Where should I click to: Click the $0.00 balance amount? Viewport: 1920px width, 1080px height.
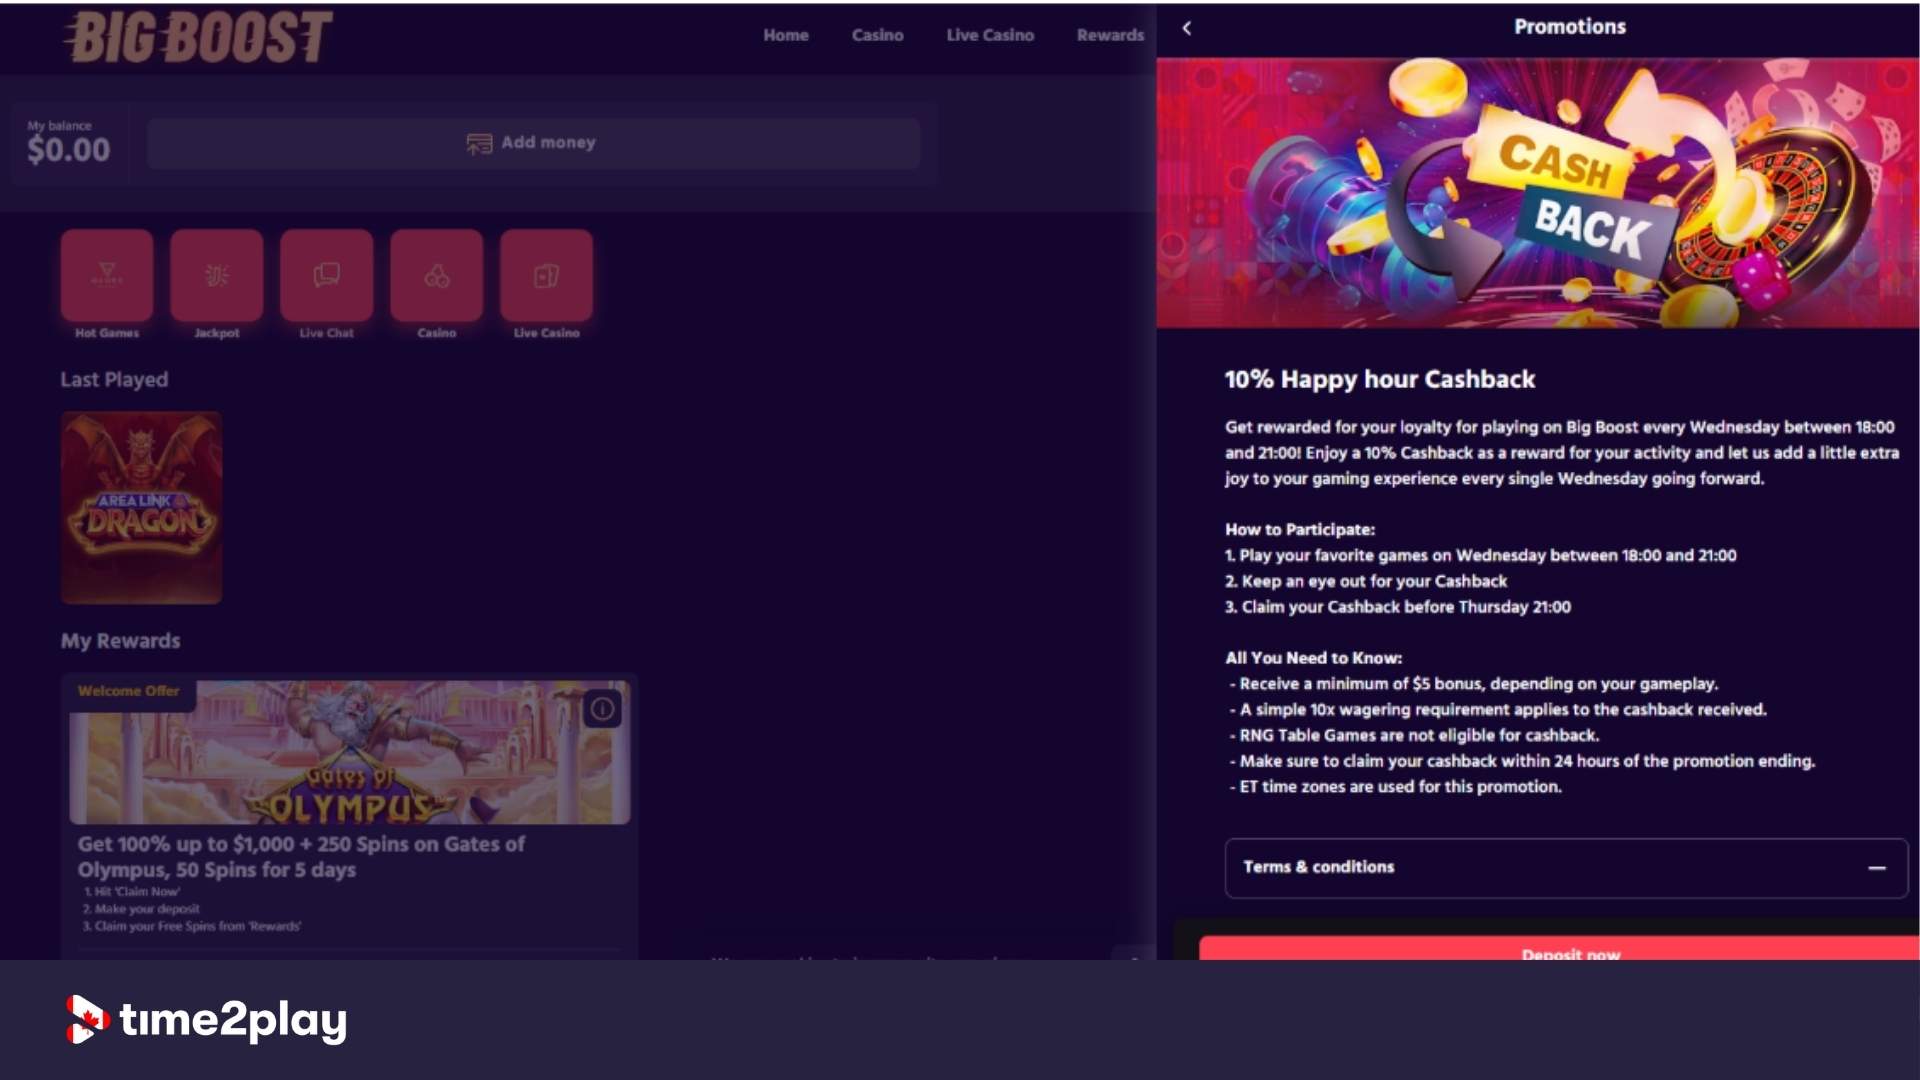(68, 150)
